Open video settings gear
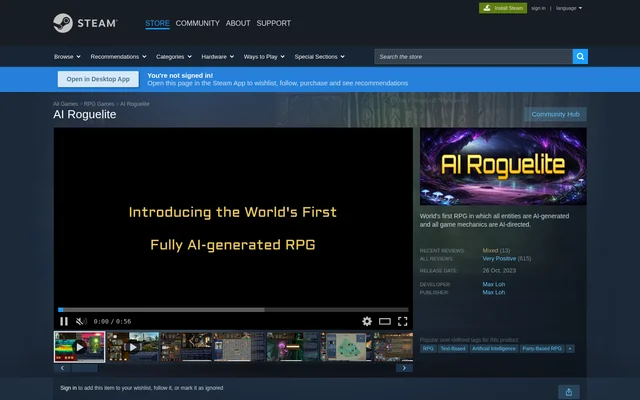This screenshot has height=400, width=640. (x=367, y=321)
